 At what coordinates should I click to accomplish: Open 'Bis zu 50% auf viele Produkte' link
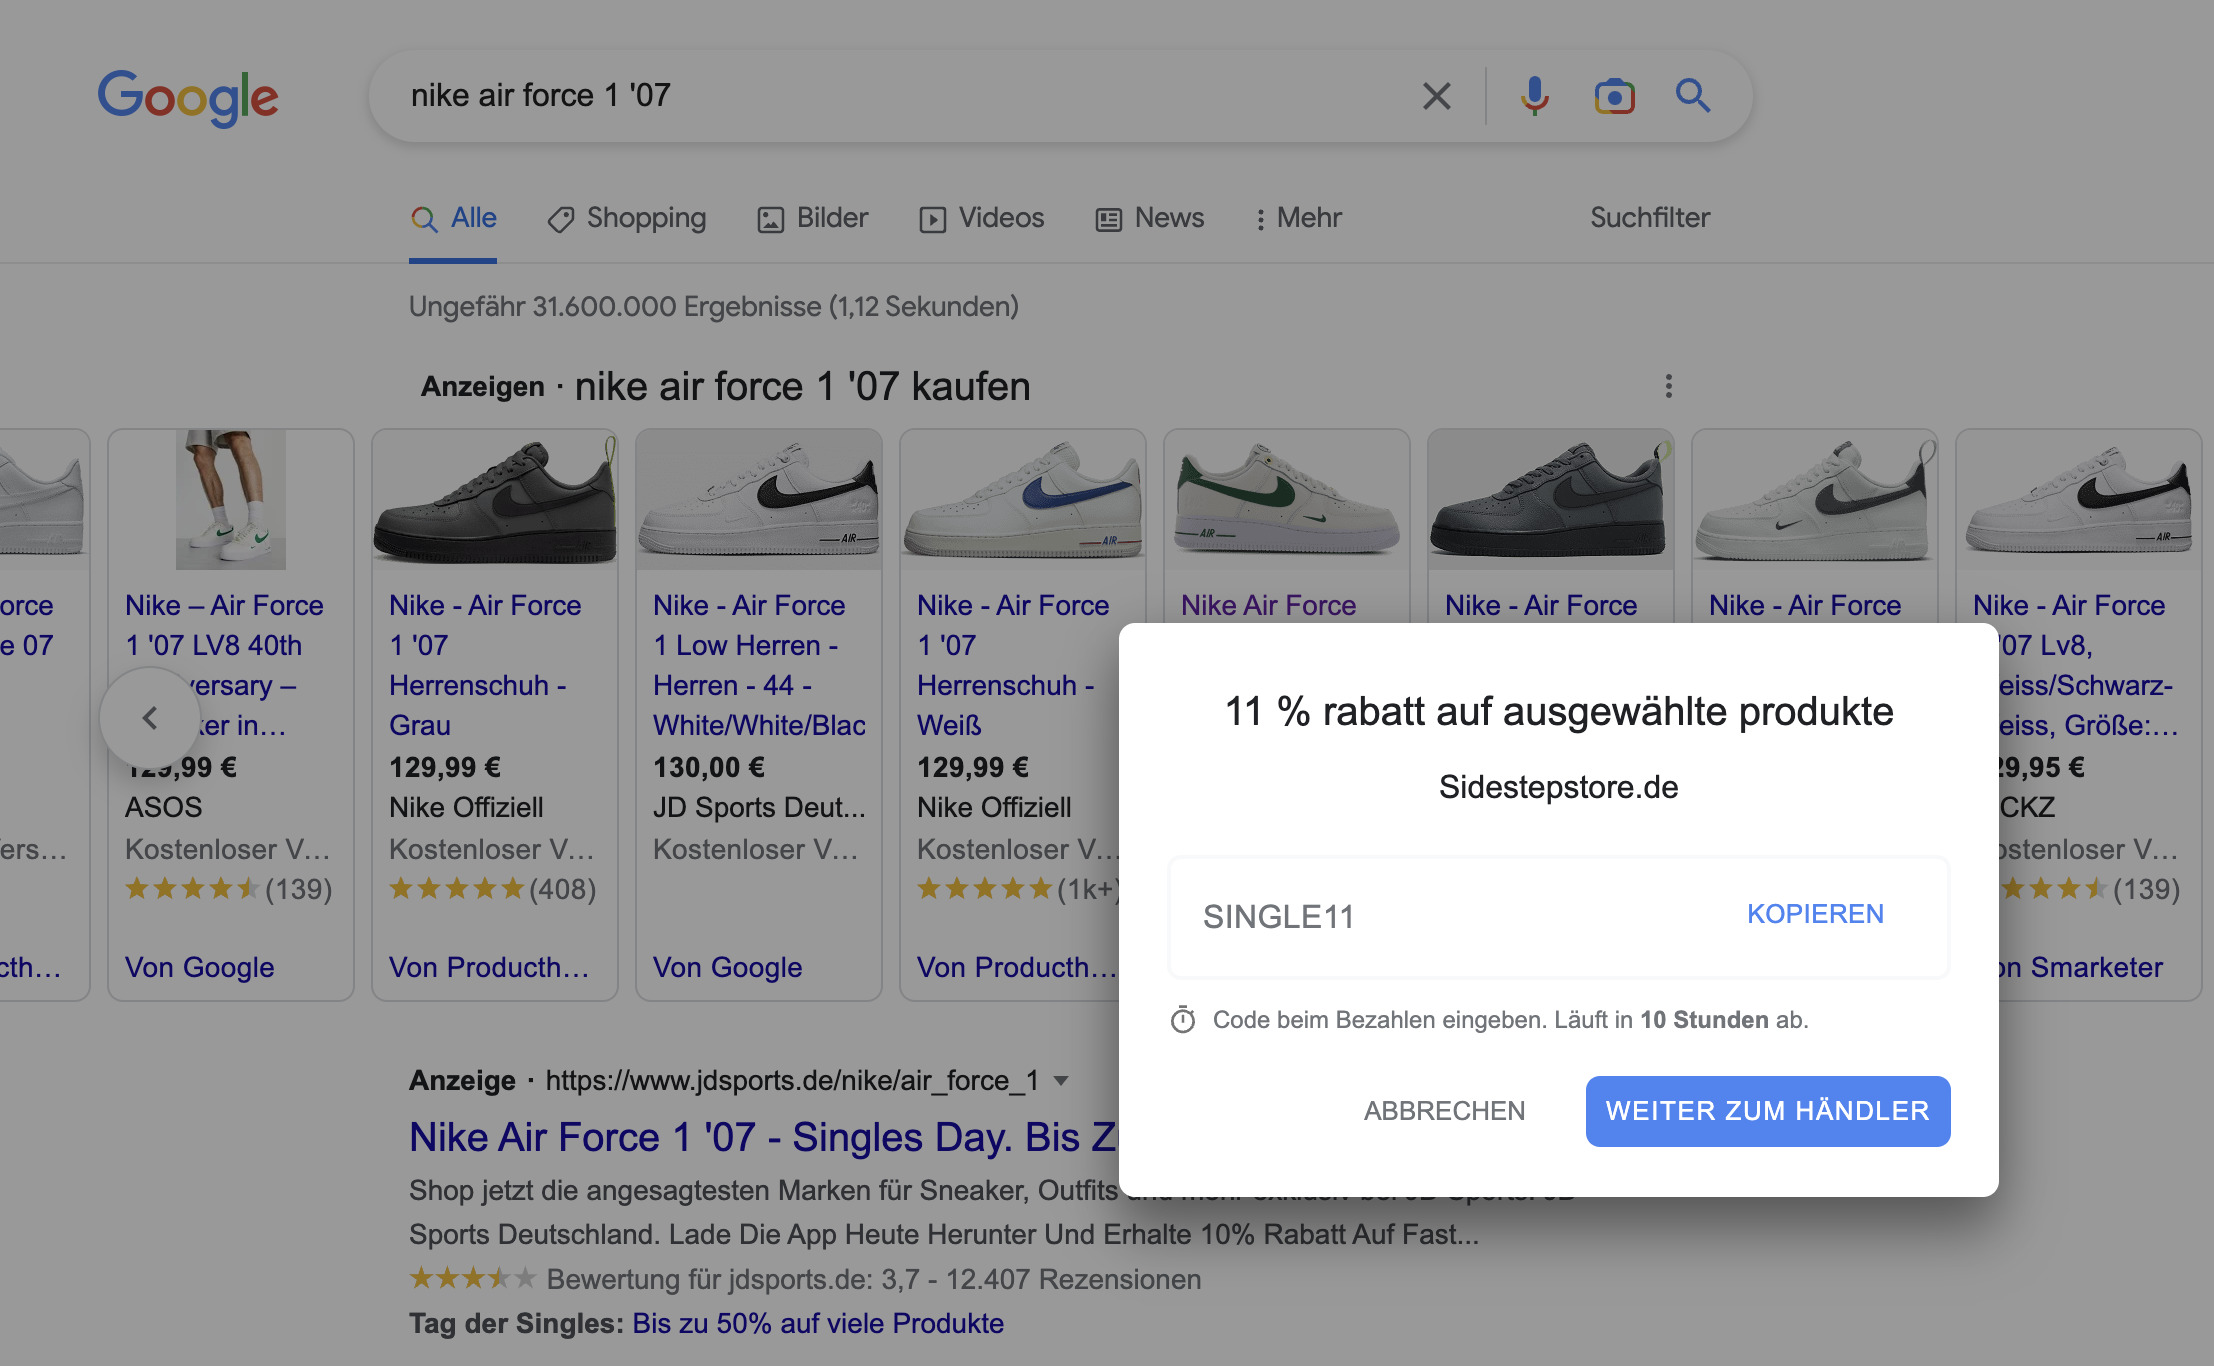818,1323
